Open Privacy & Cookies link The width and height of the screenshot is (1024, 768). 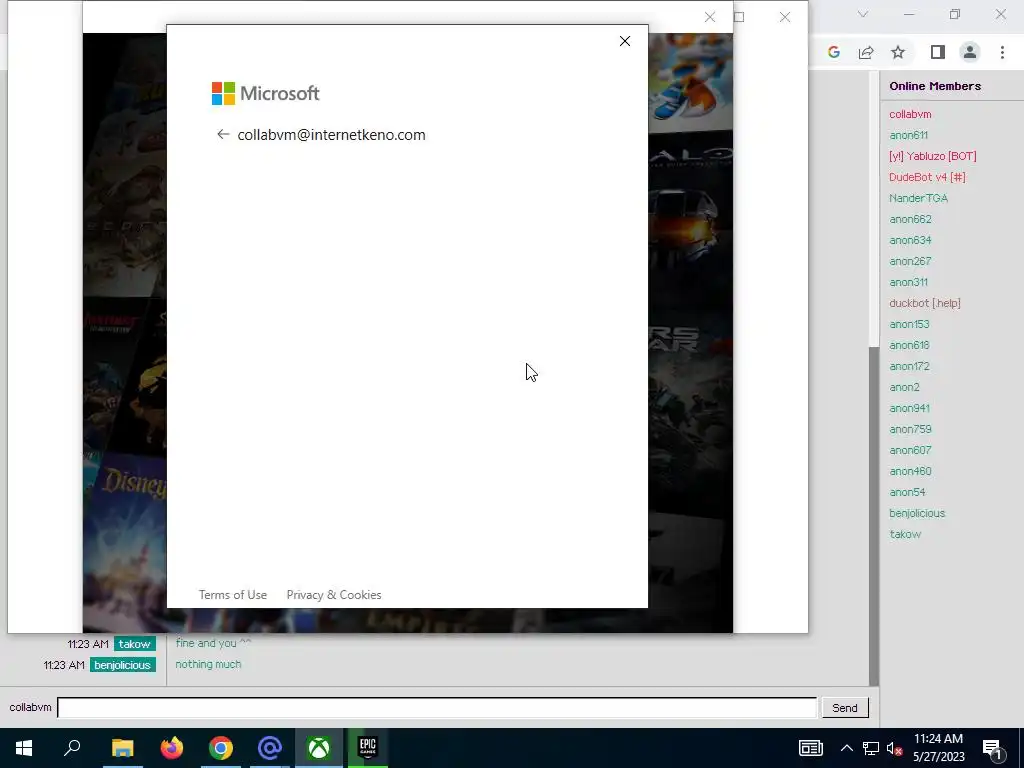coord(334,595)
